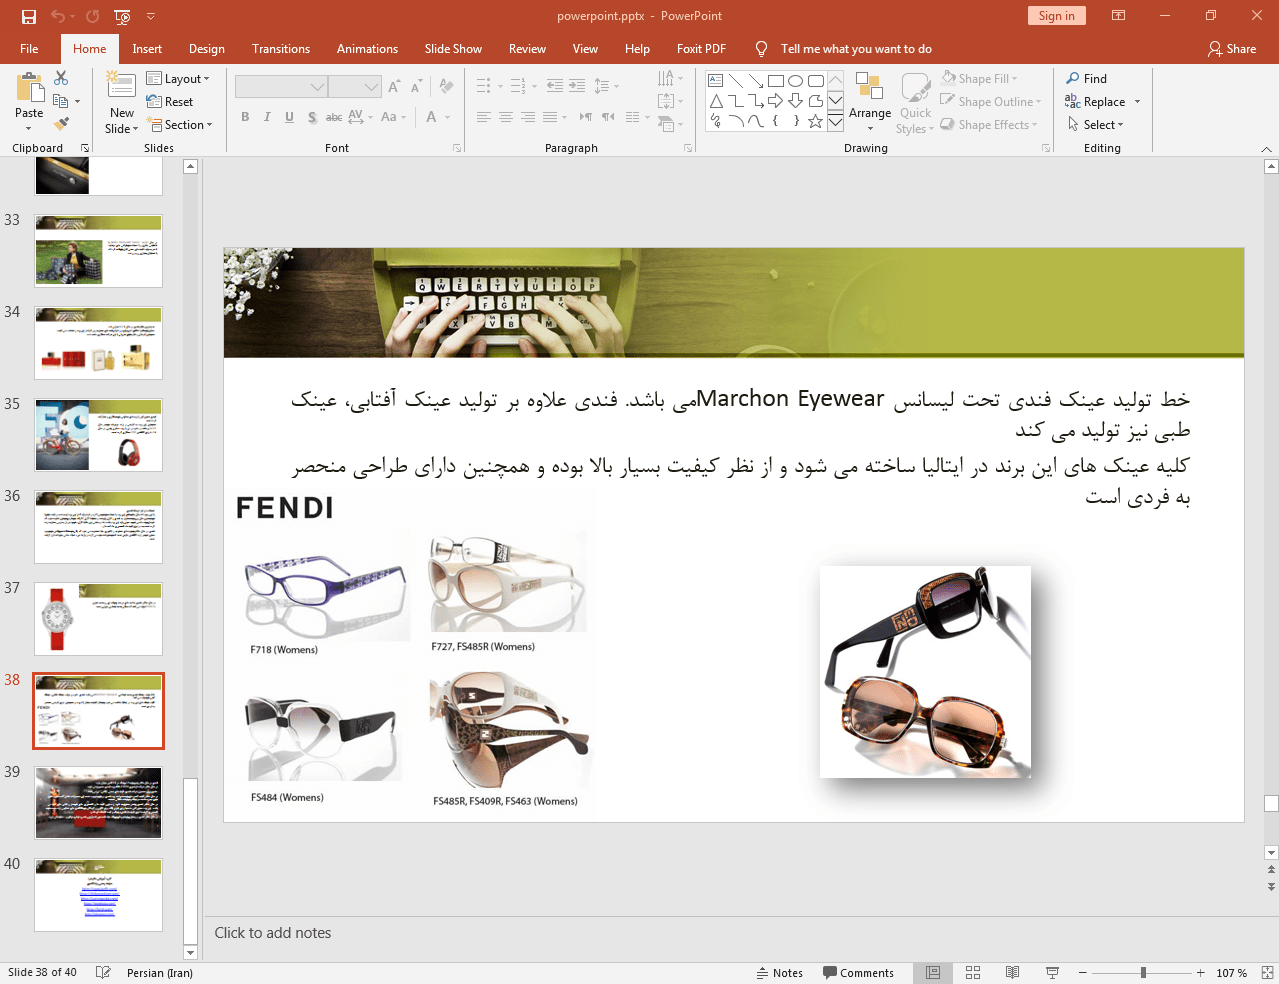Click the New Slide icon

[121, 86]
